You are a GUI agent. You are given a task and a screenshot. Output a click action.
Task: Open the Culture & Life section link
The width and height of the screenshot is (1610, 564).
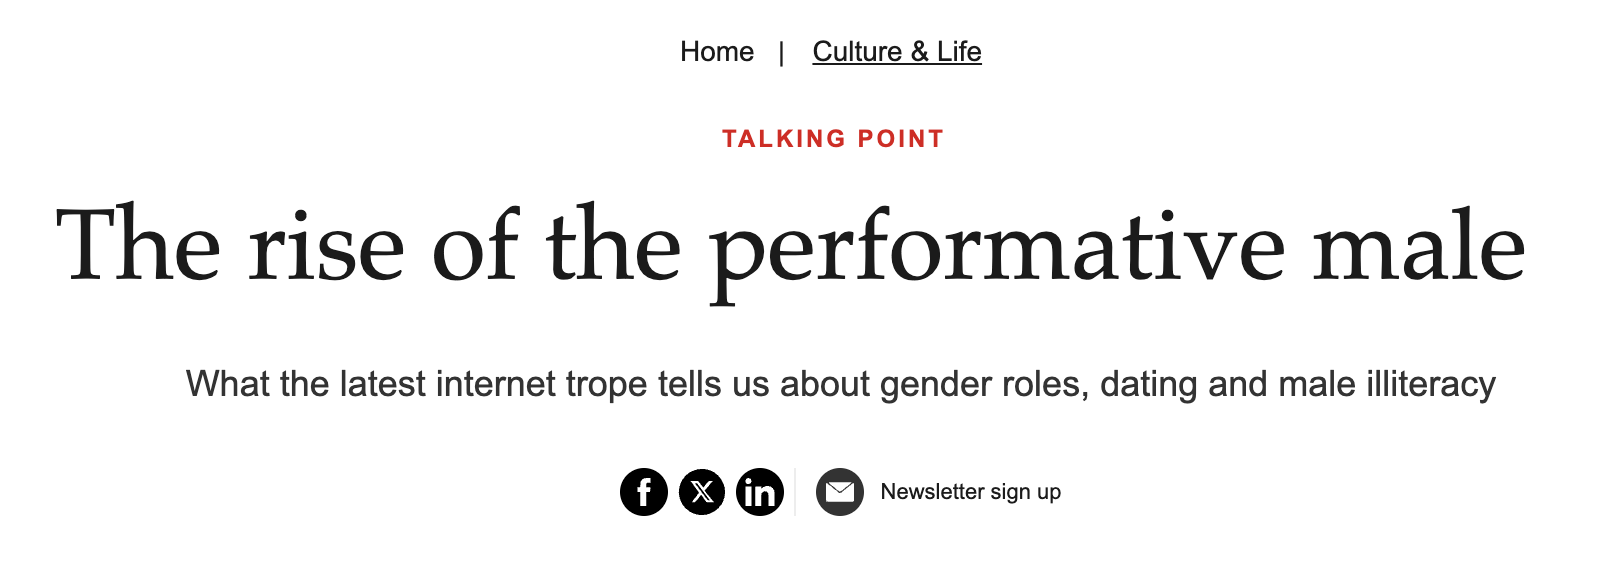click(897, 52)
